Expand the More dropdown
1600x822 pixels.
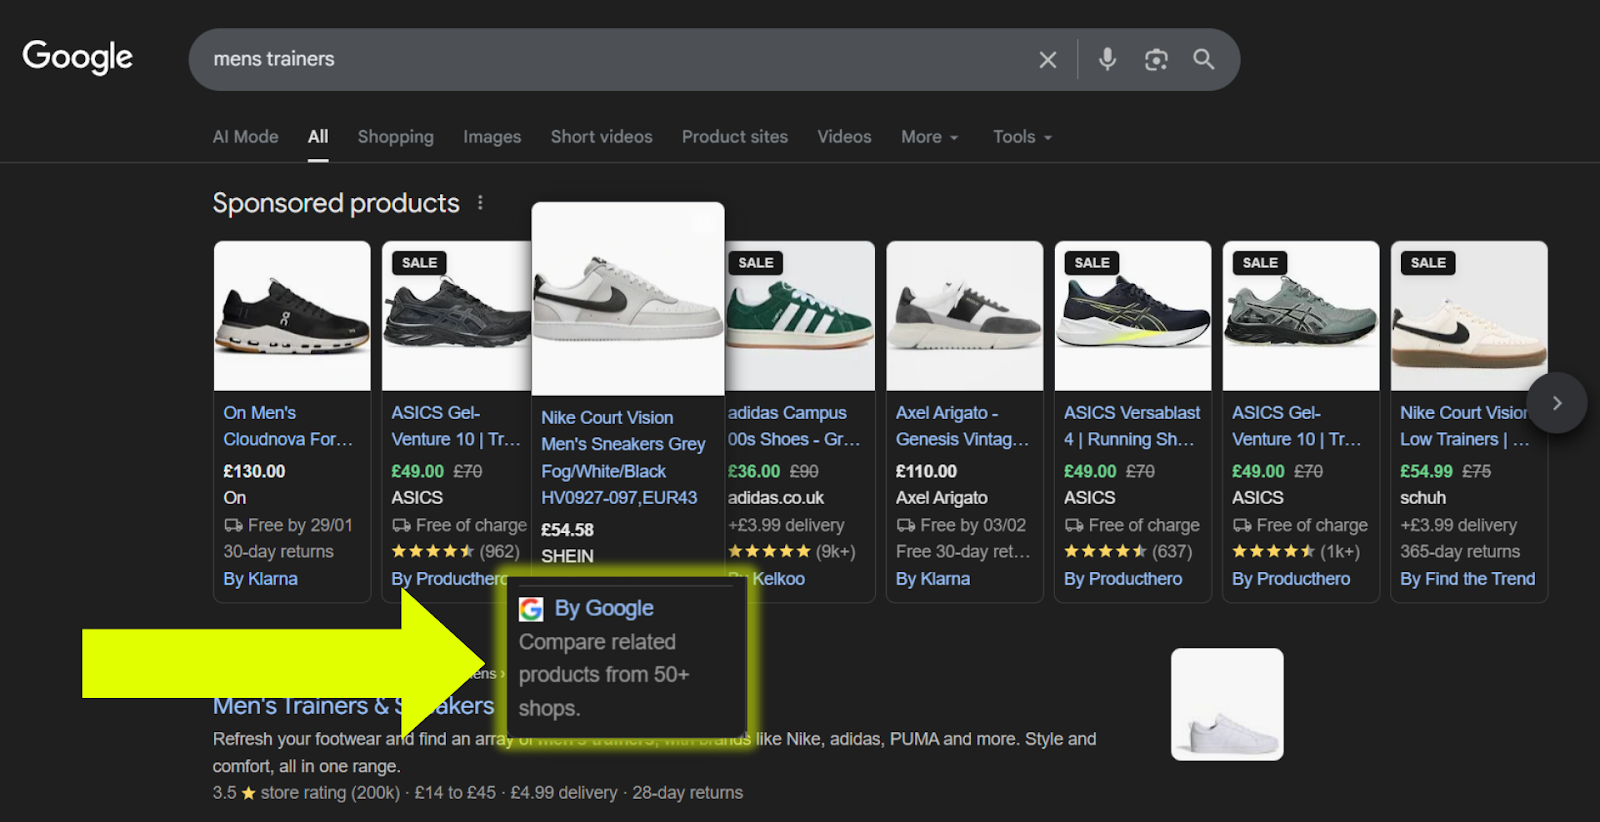[x=930, y=137]
